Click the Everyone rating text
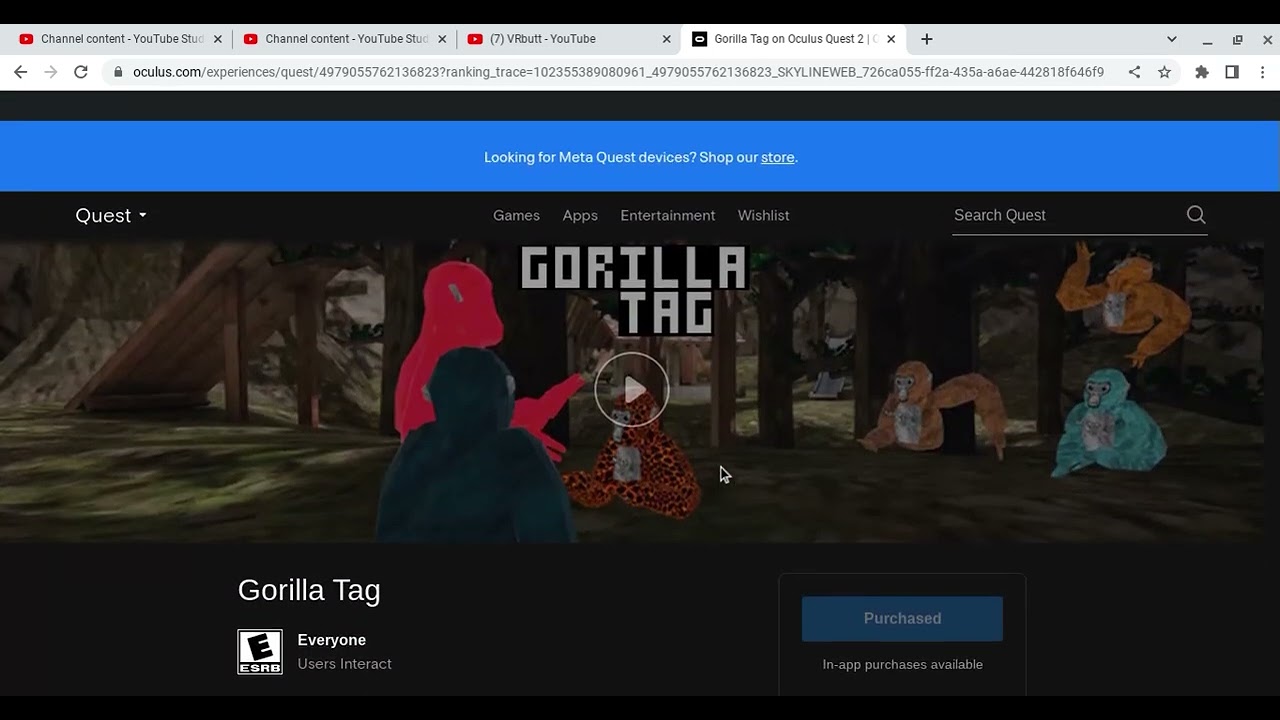The height and width of the screenshot is (720, 1280). [332, 640]
